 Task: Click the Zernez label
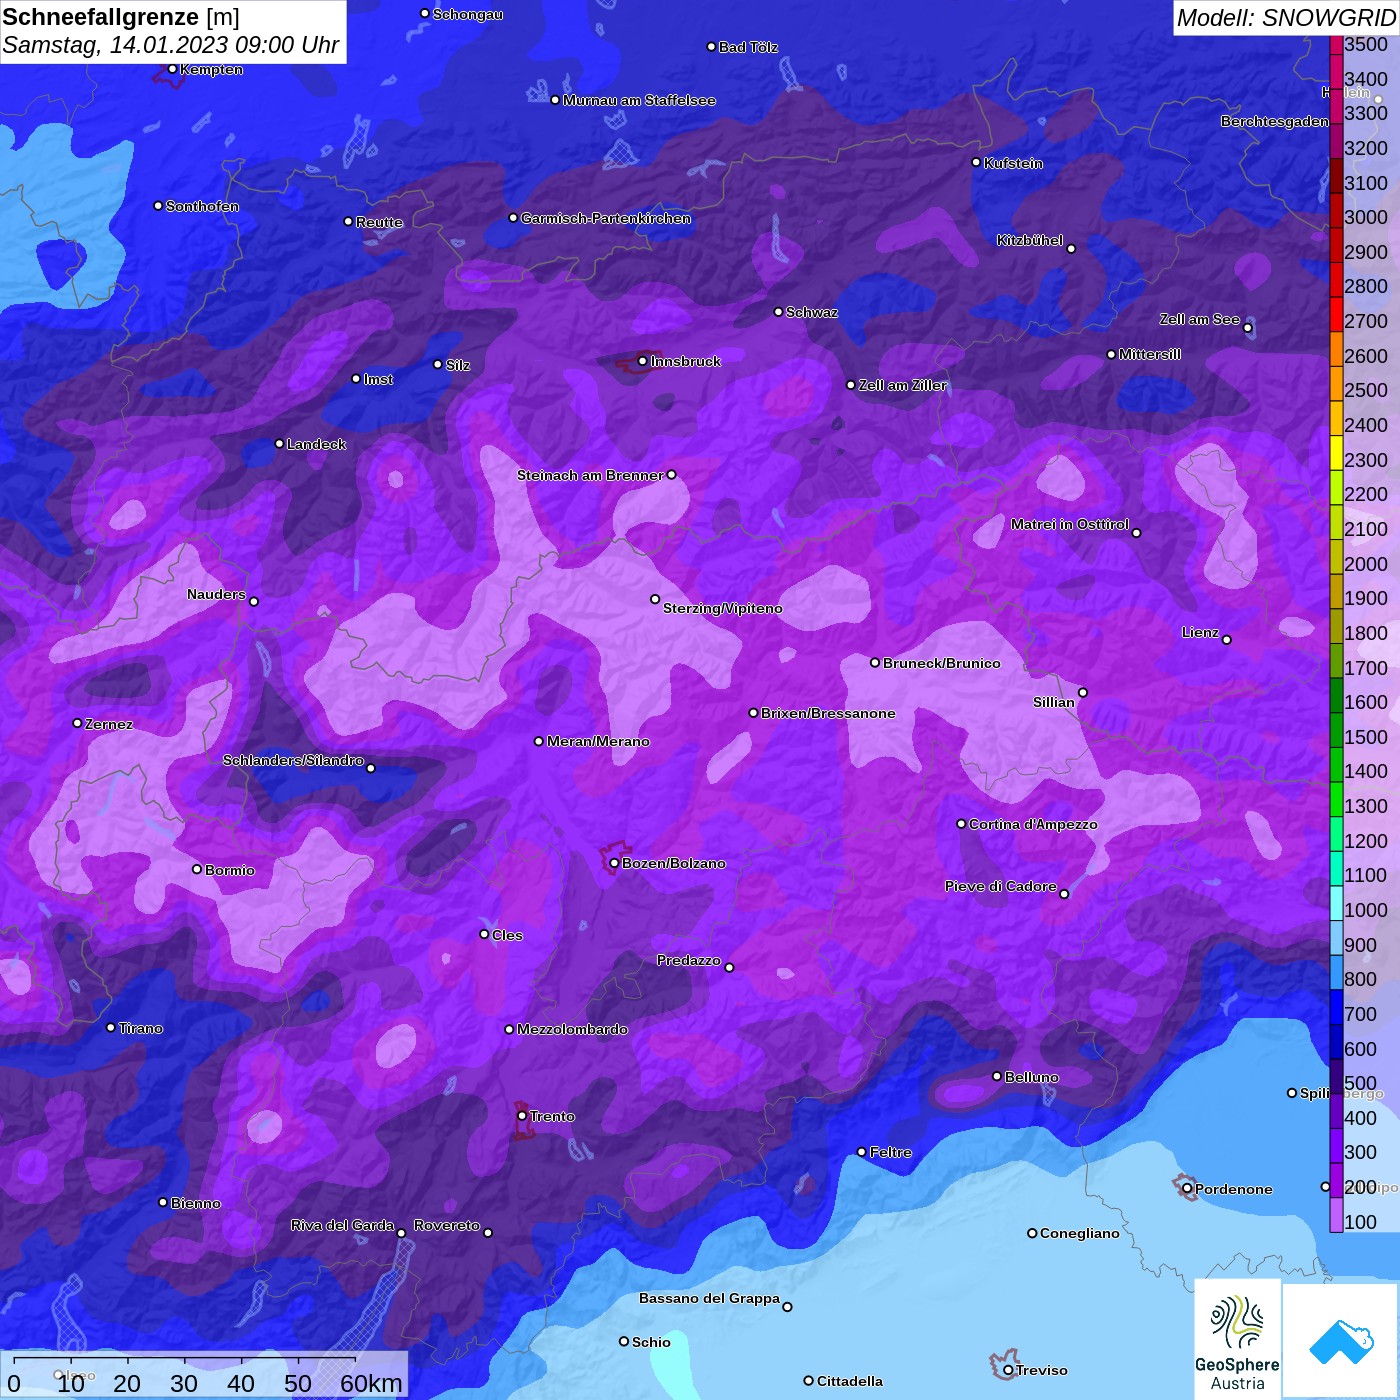[x=109, y=724]
